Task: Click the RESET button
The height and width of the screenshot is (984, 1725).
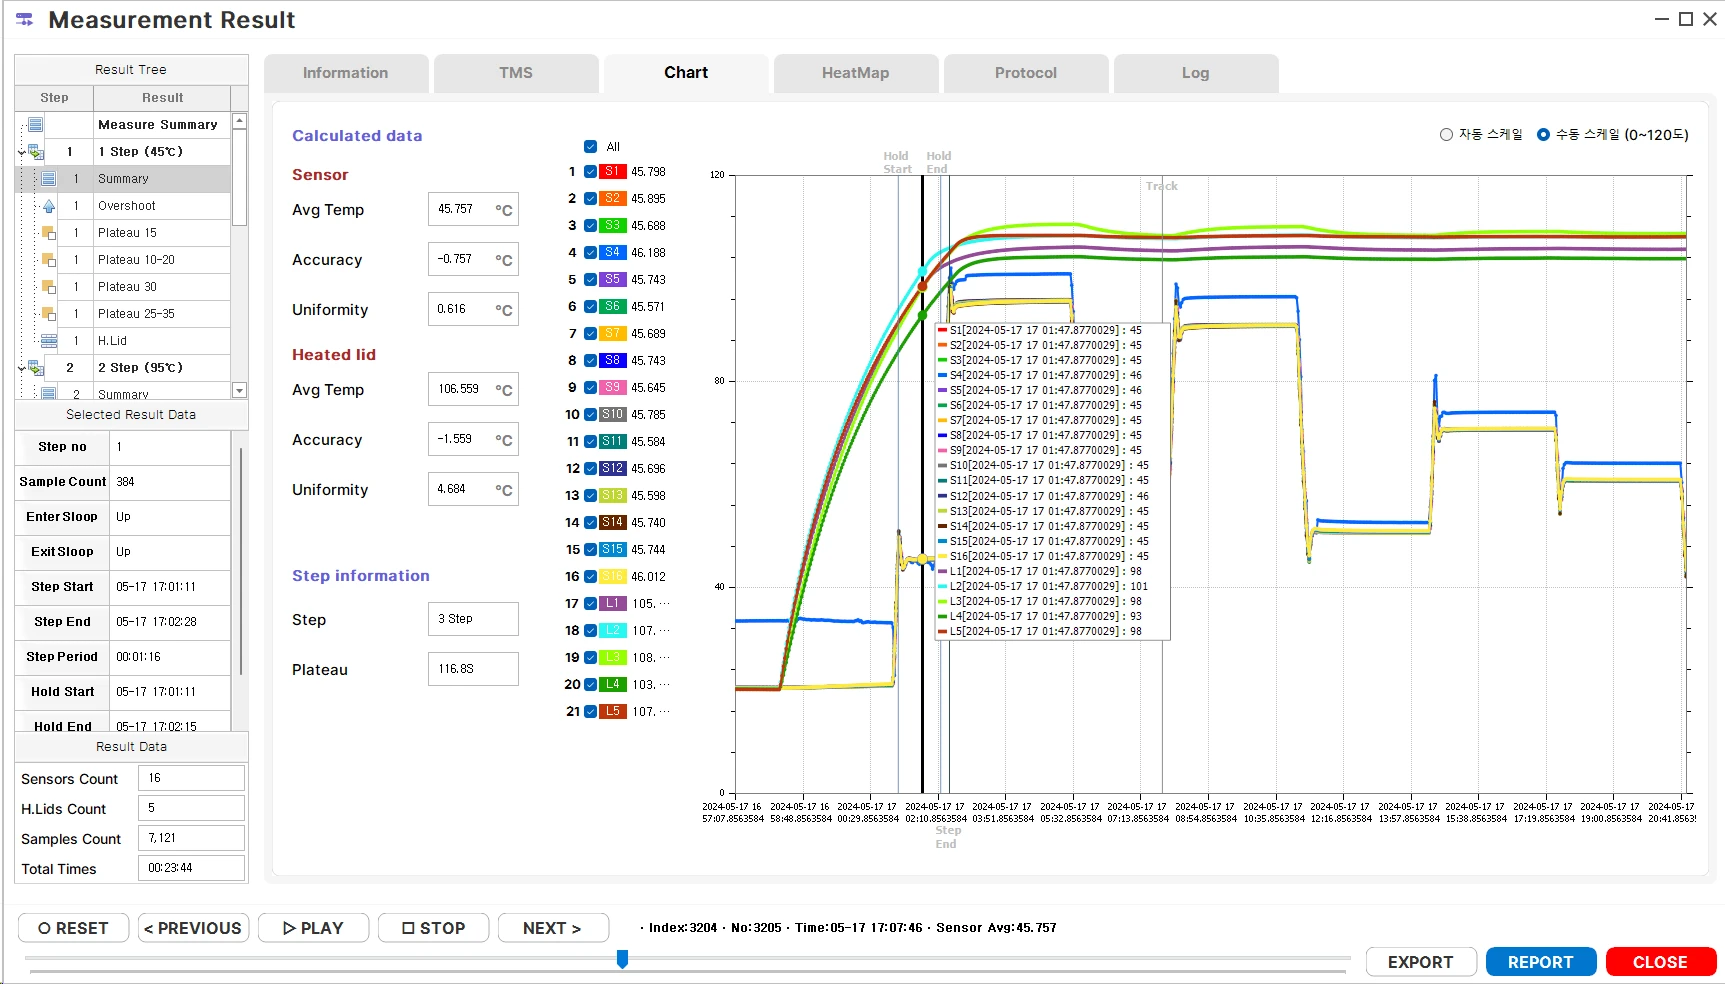Action: tap(74, 928)
